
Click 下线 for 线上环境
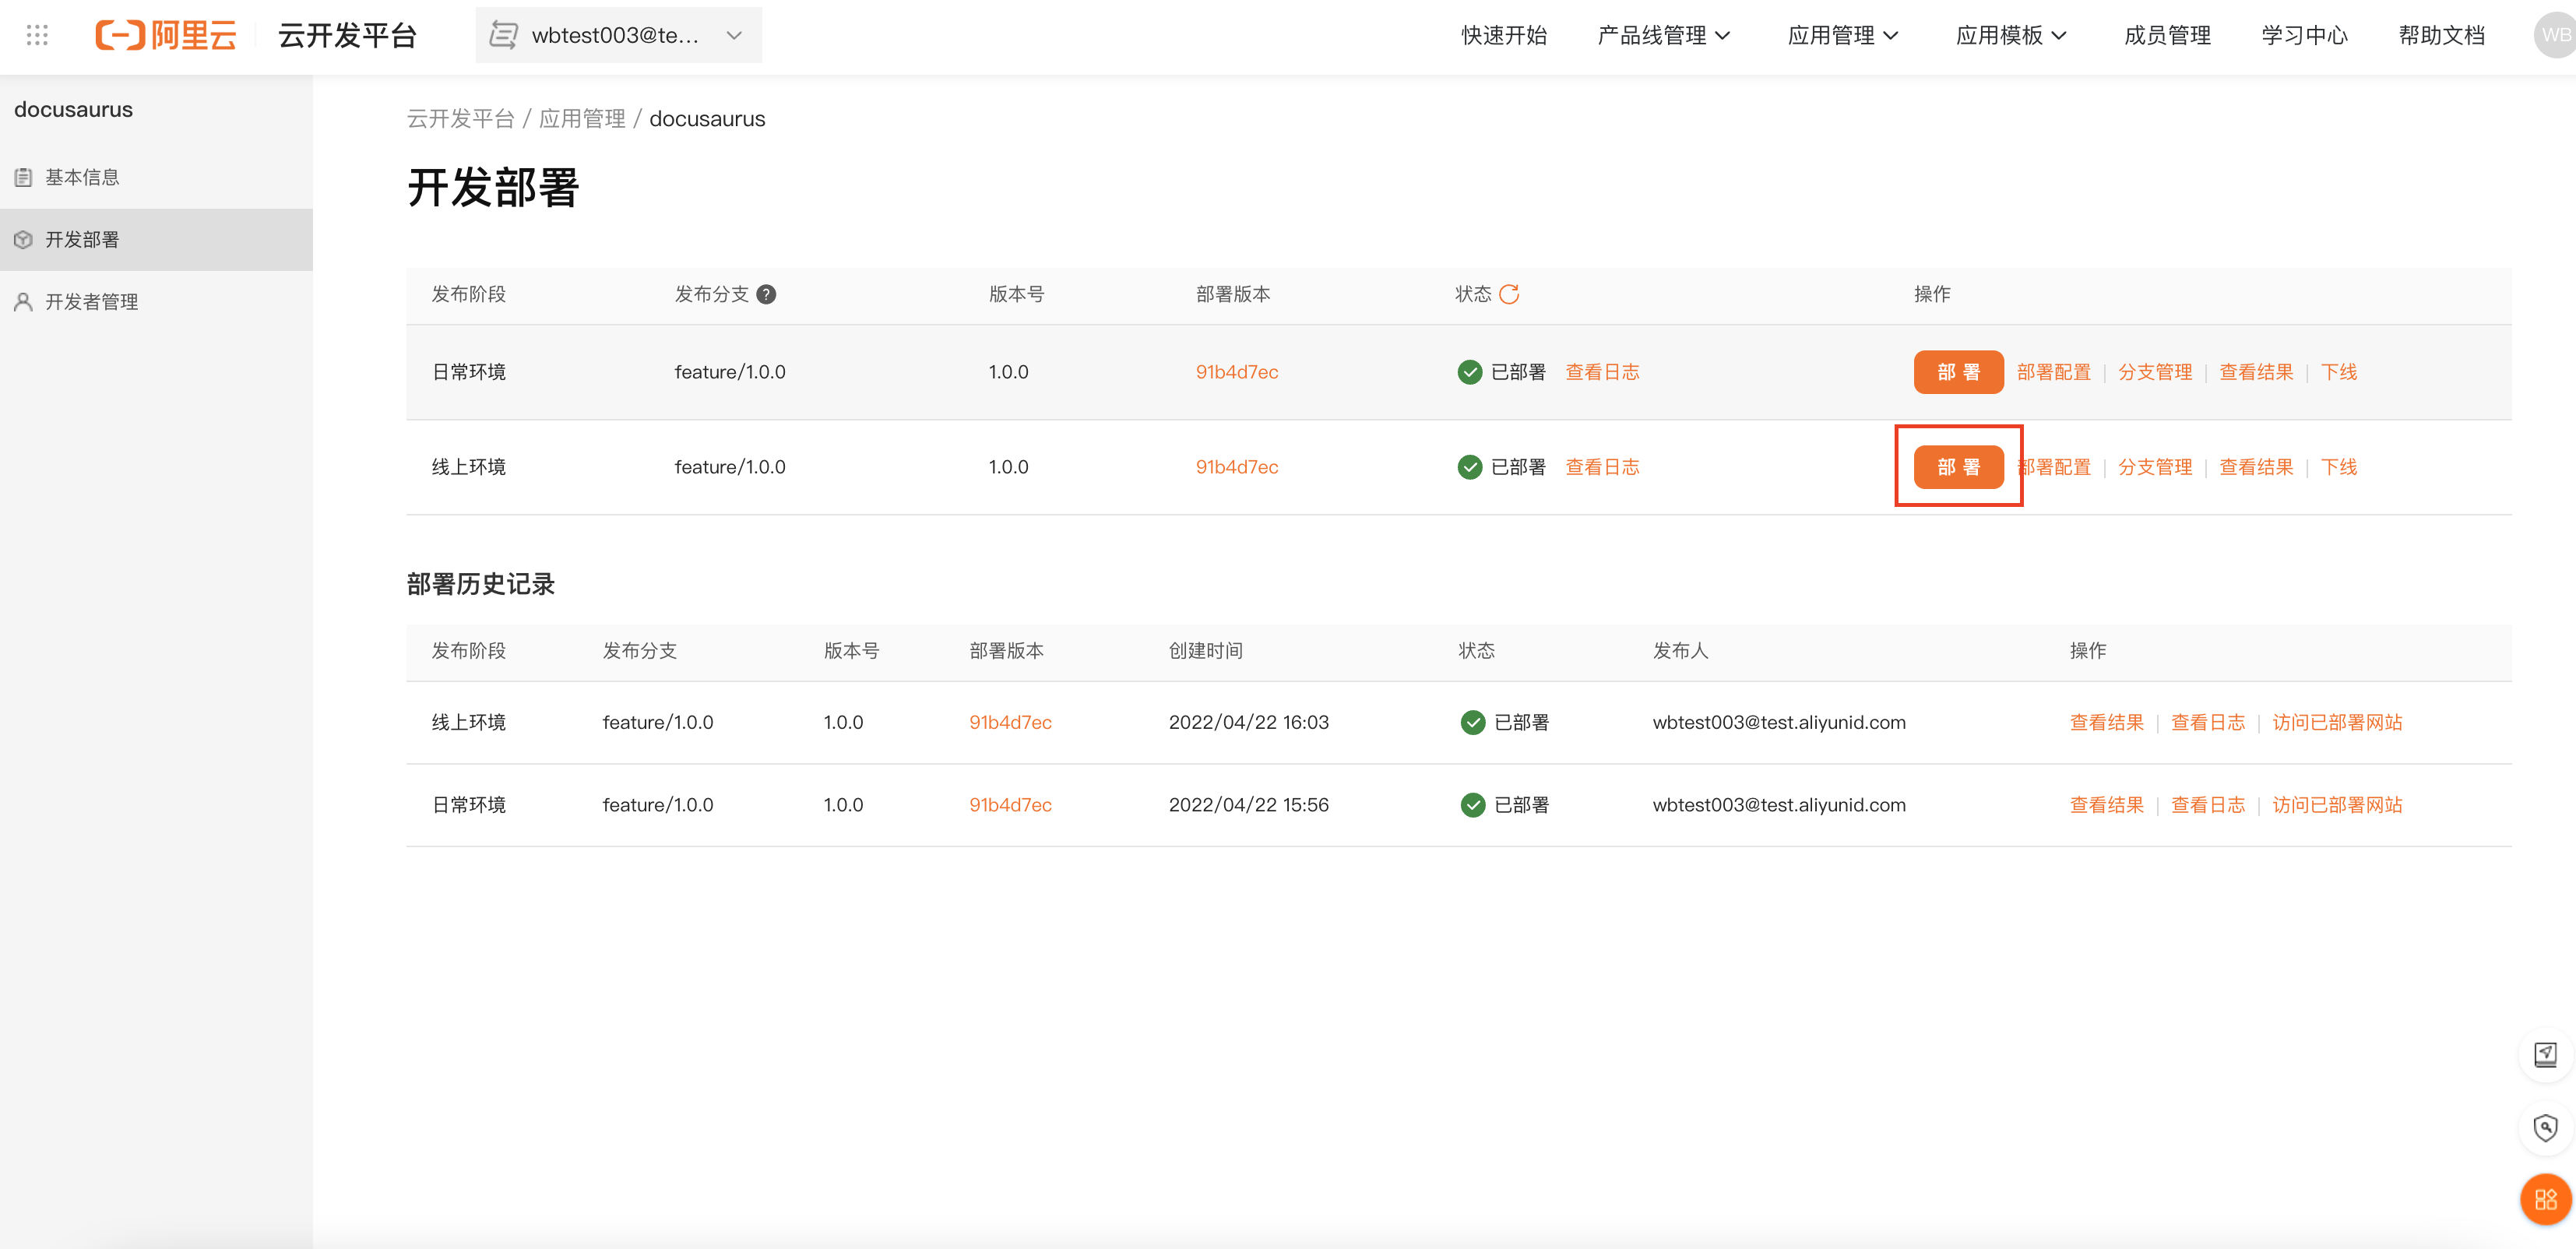click(2338, 467)
